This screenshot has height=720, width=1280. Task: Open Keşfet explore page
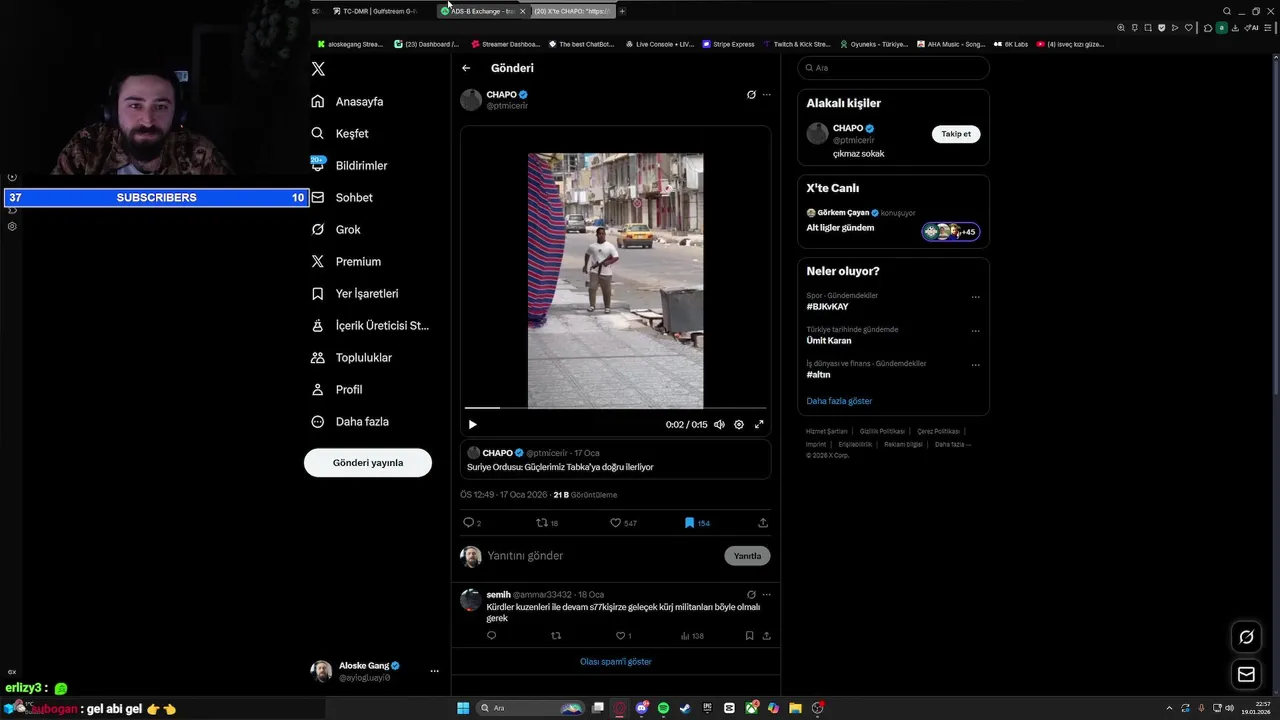pos(340,133)
